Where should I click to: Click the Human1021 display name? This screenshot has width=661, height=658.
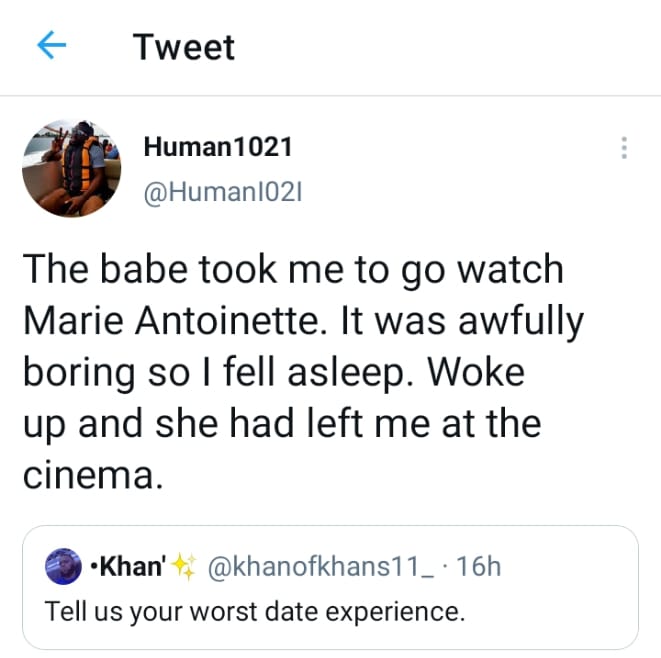(218, 147)
